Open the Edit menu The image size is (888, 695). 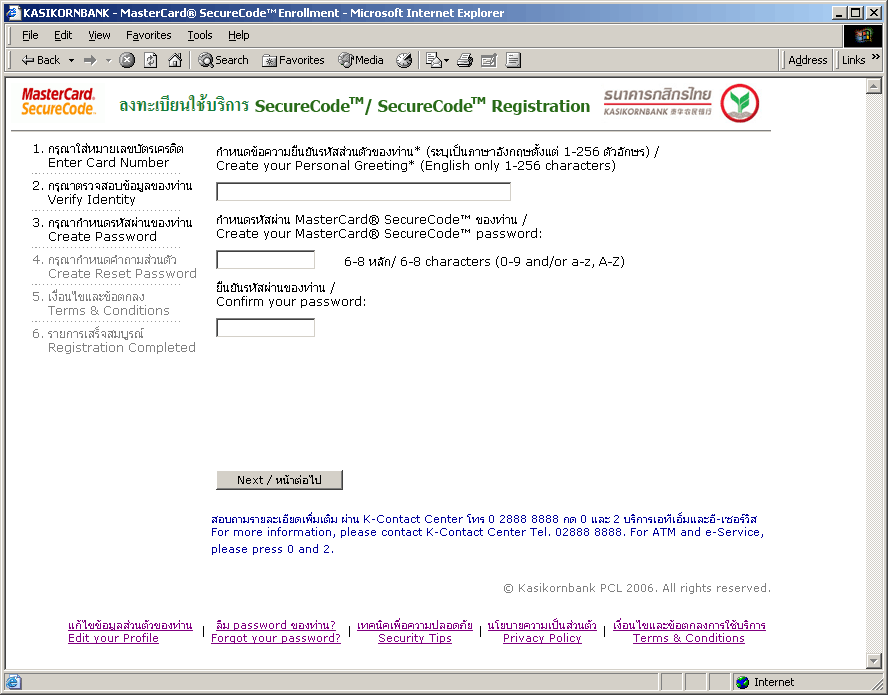pyautogui.click(x=63, y=35)
